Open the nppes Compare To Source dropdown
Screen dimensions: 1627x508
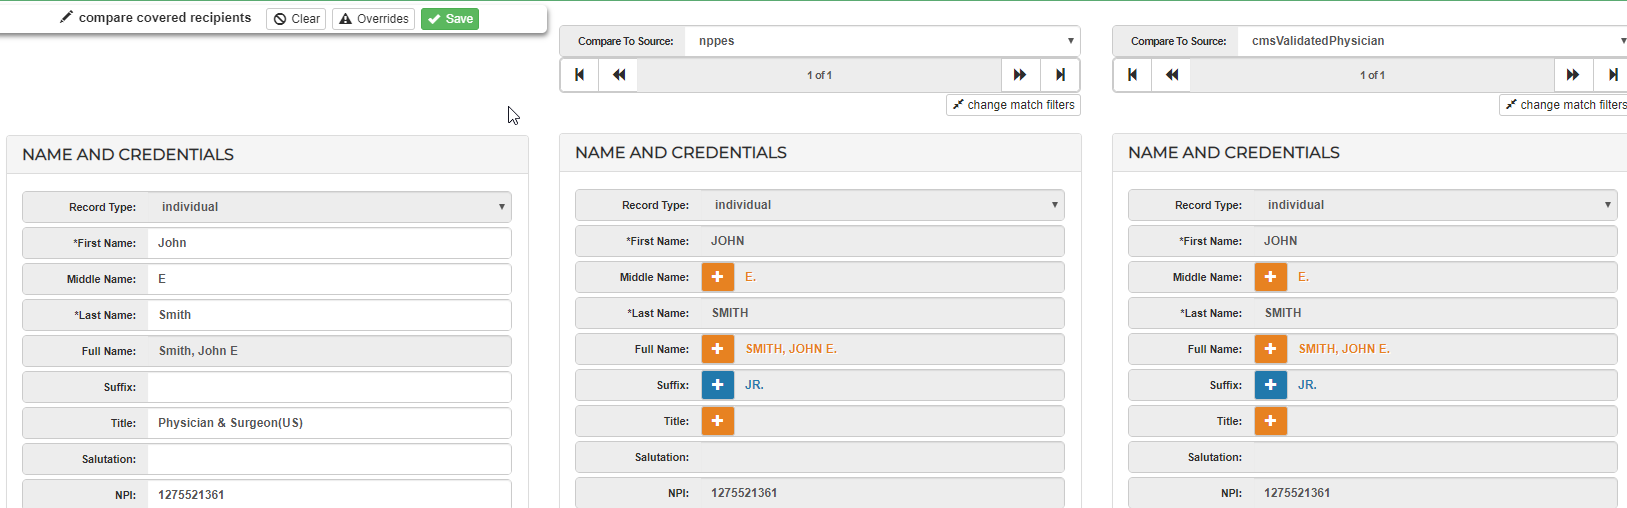tap(882, 41)
